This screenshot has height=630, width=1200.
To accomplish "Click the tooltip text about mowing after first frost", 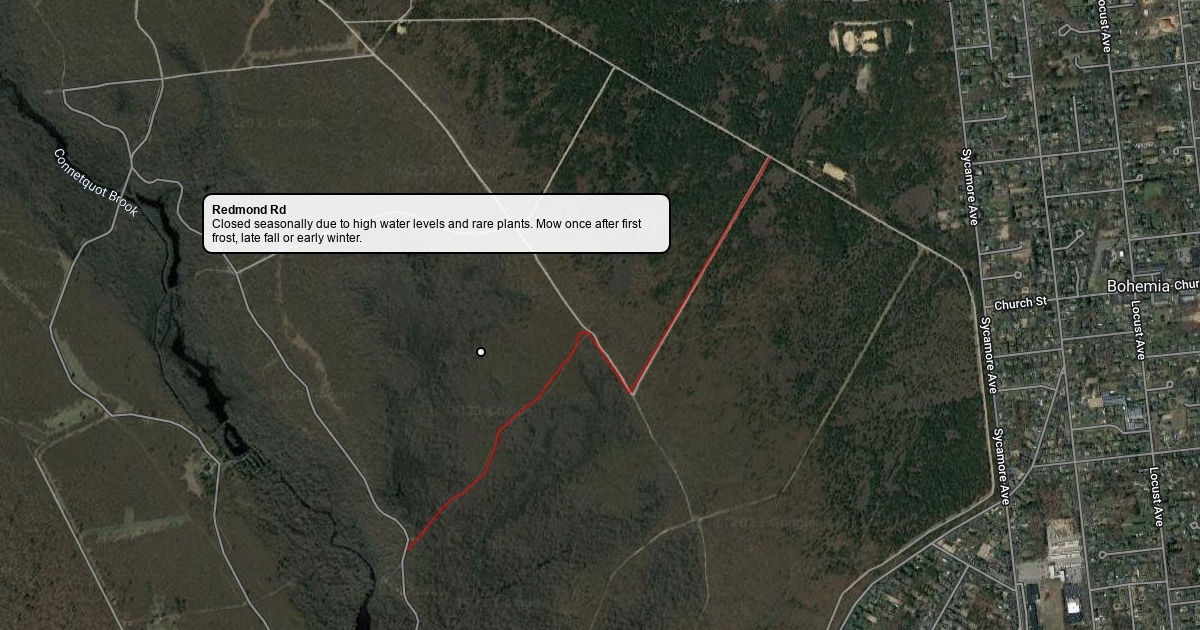I will coord(426,231).
